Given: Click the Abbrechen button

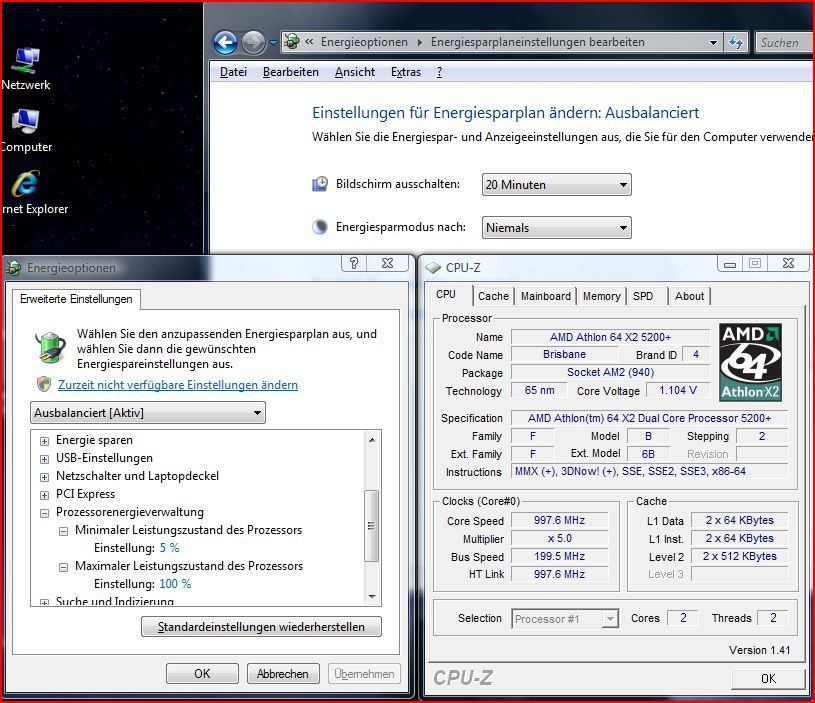Looking at the screenshot, I should point(282,674).
